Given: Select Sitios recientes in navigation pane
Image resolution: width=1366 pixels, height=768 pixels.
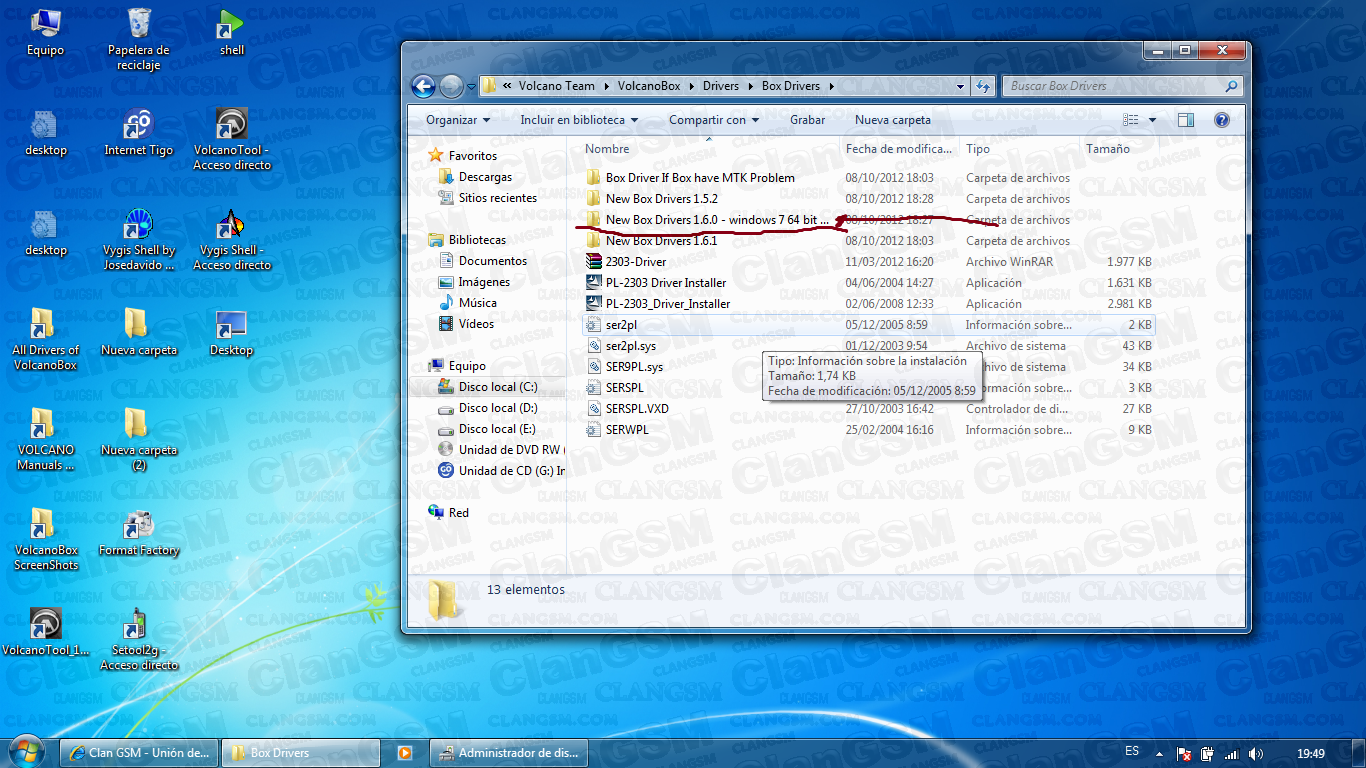Looking at the screenshot, I should [497, 198].
